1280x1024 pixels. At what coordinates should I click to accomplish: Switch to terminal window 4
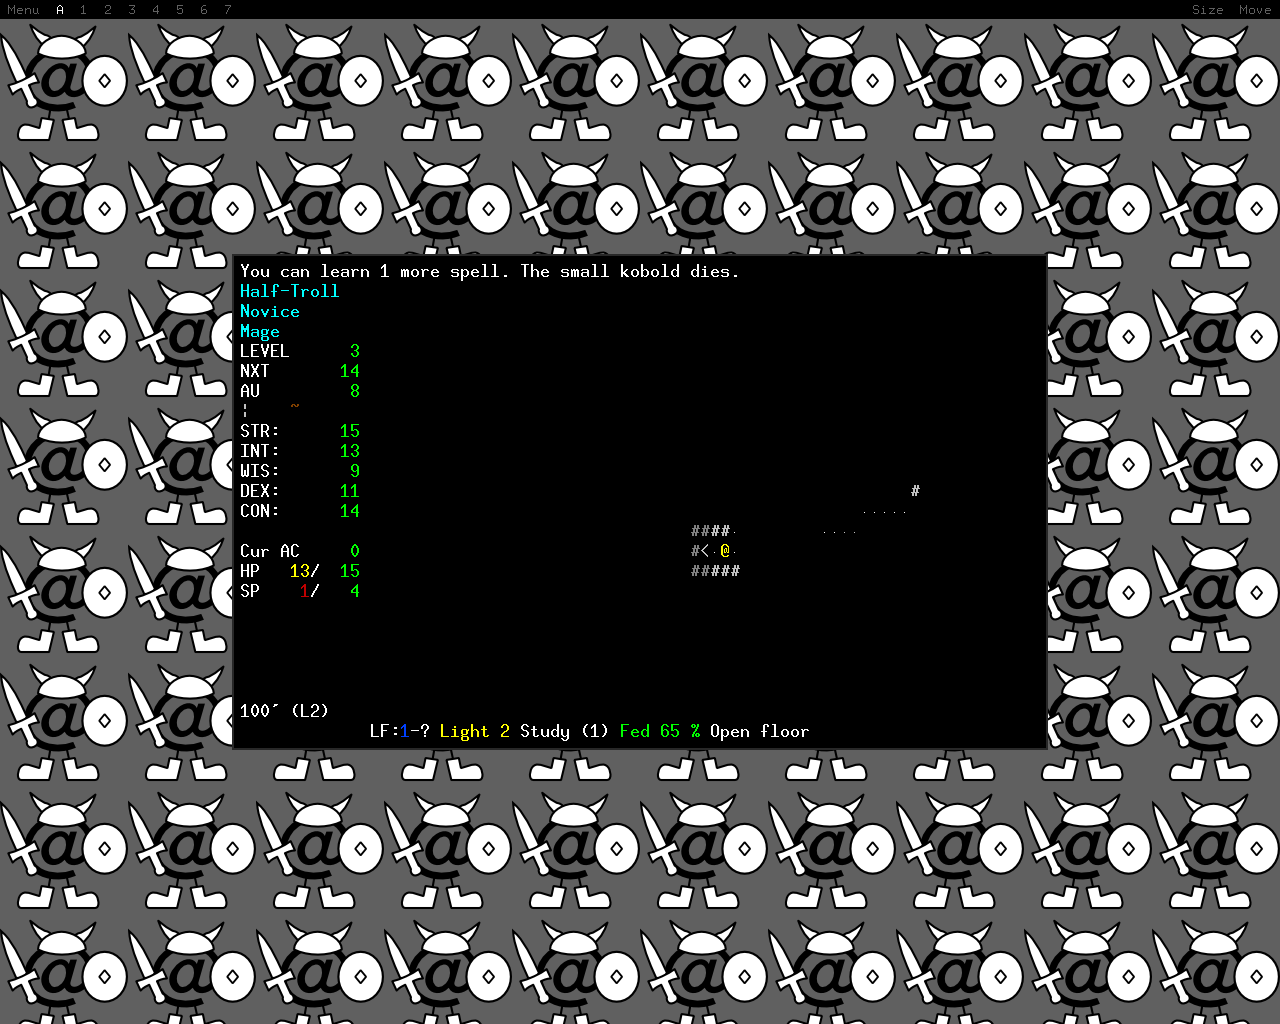[156, 10]
